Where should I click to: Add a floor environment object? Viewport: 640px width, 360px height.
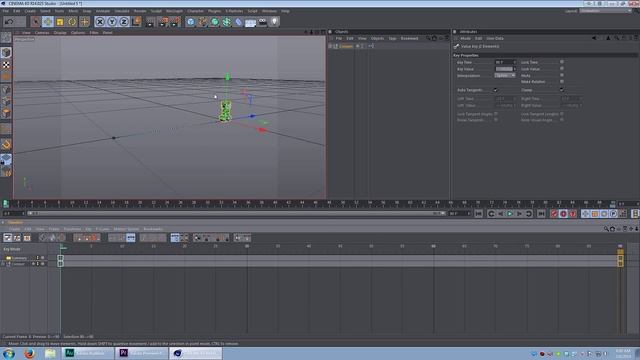click(x=250, y=22)
